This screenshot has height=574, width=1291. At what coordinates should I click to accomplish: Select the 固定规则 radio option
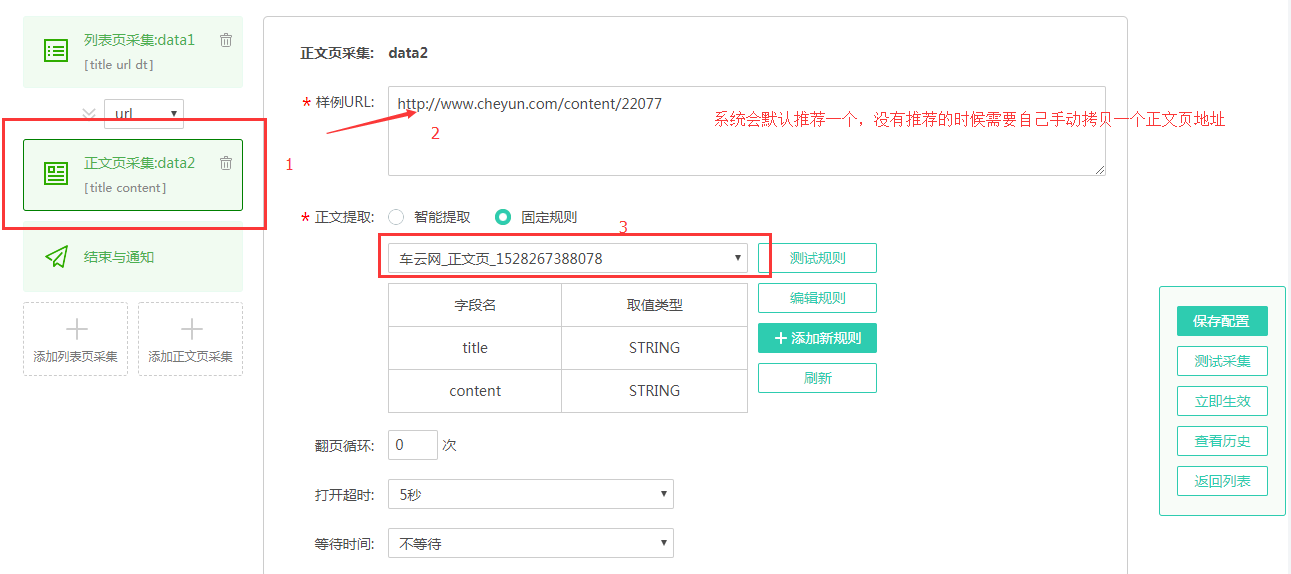click(x=503, y=217)
